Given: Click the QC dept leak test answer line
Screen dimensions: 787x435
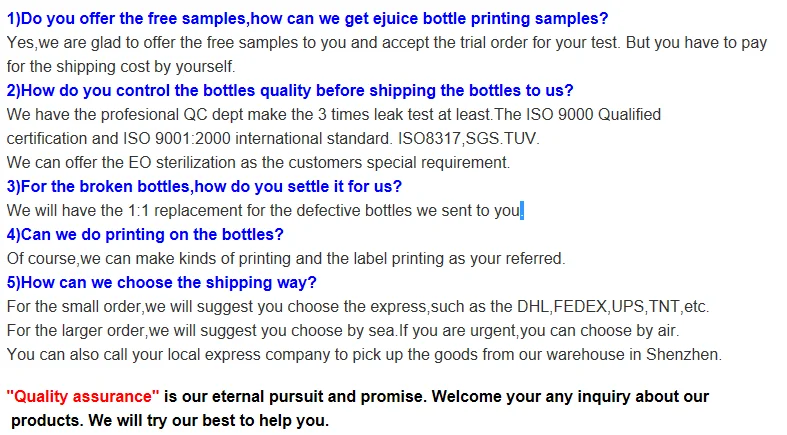Looking at the screenshot, I should click(333, 115).
